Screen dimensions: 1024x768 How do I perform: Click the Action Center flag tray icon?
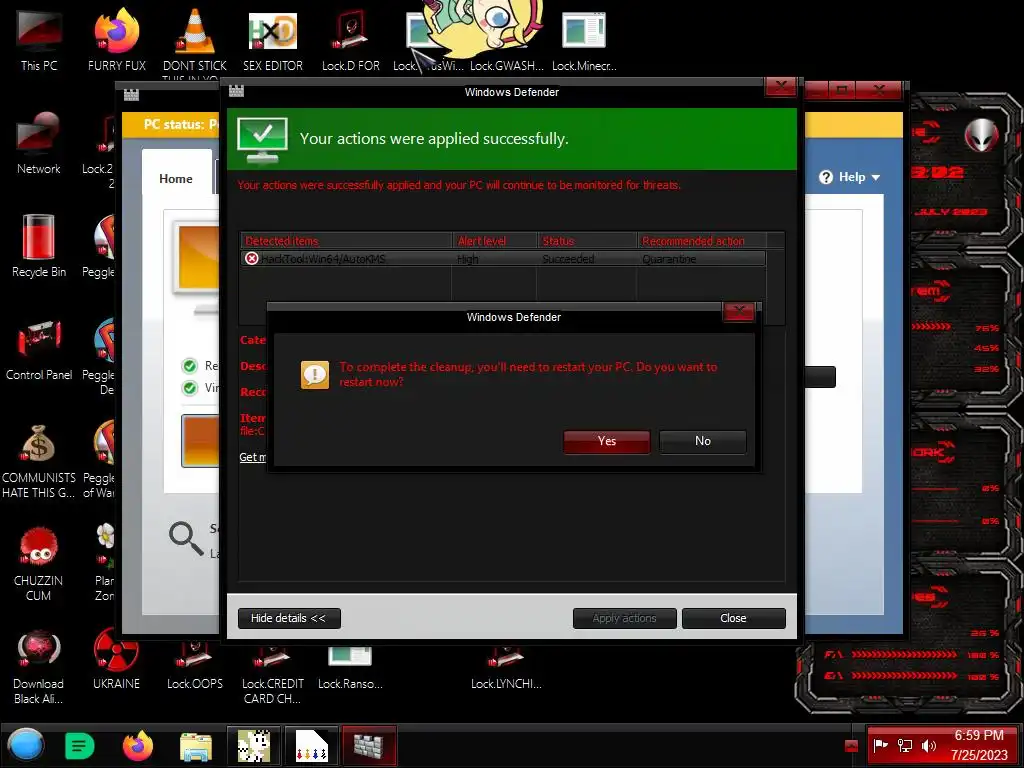point(880,745)
